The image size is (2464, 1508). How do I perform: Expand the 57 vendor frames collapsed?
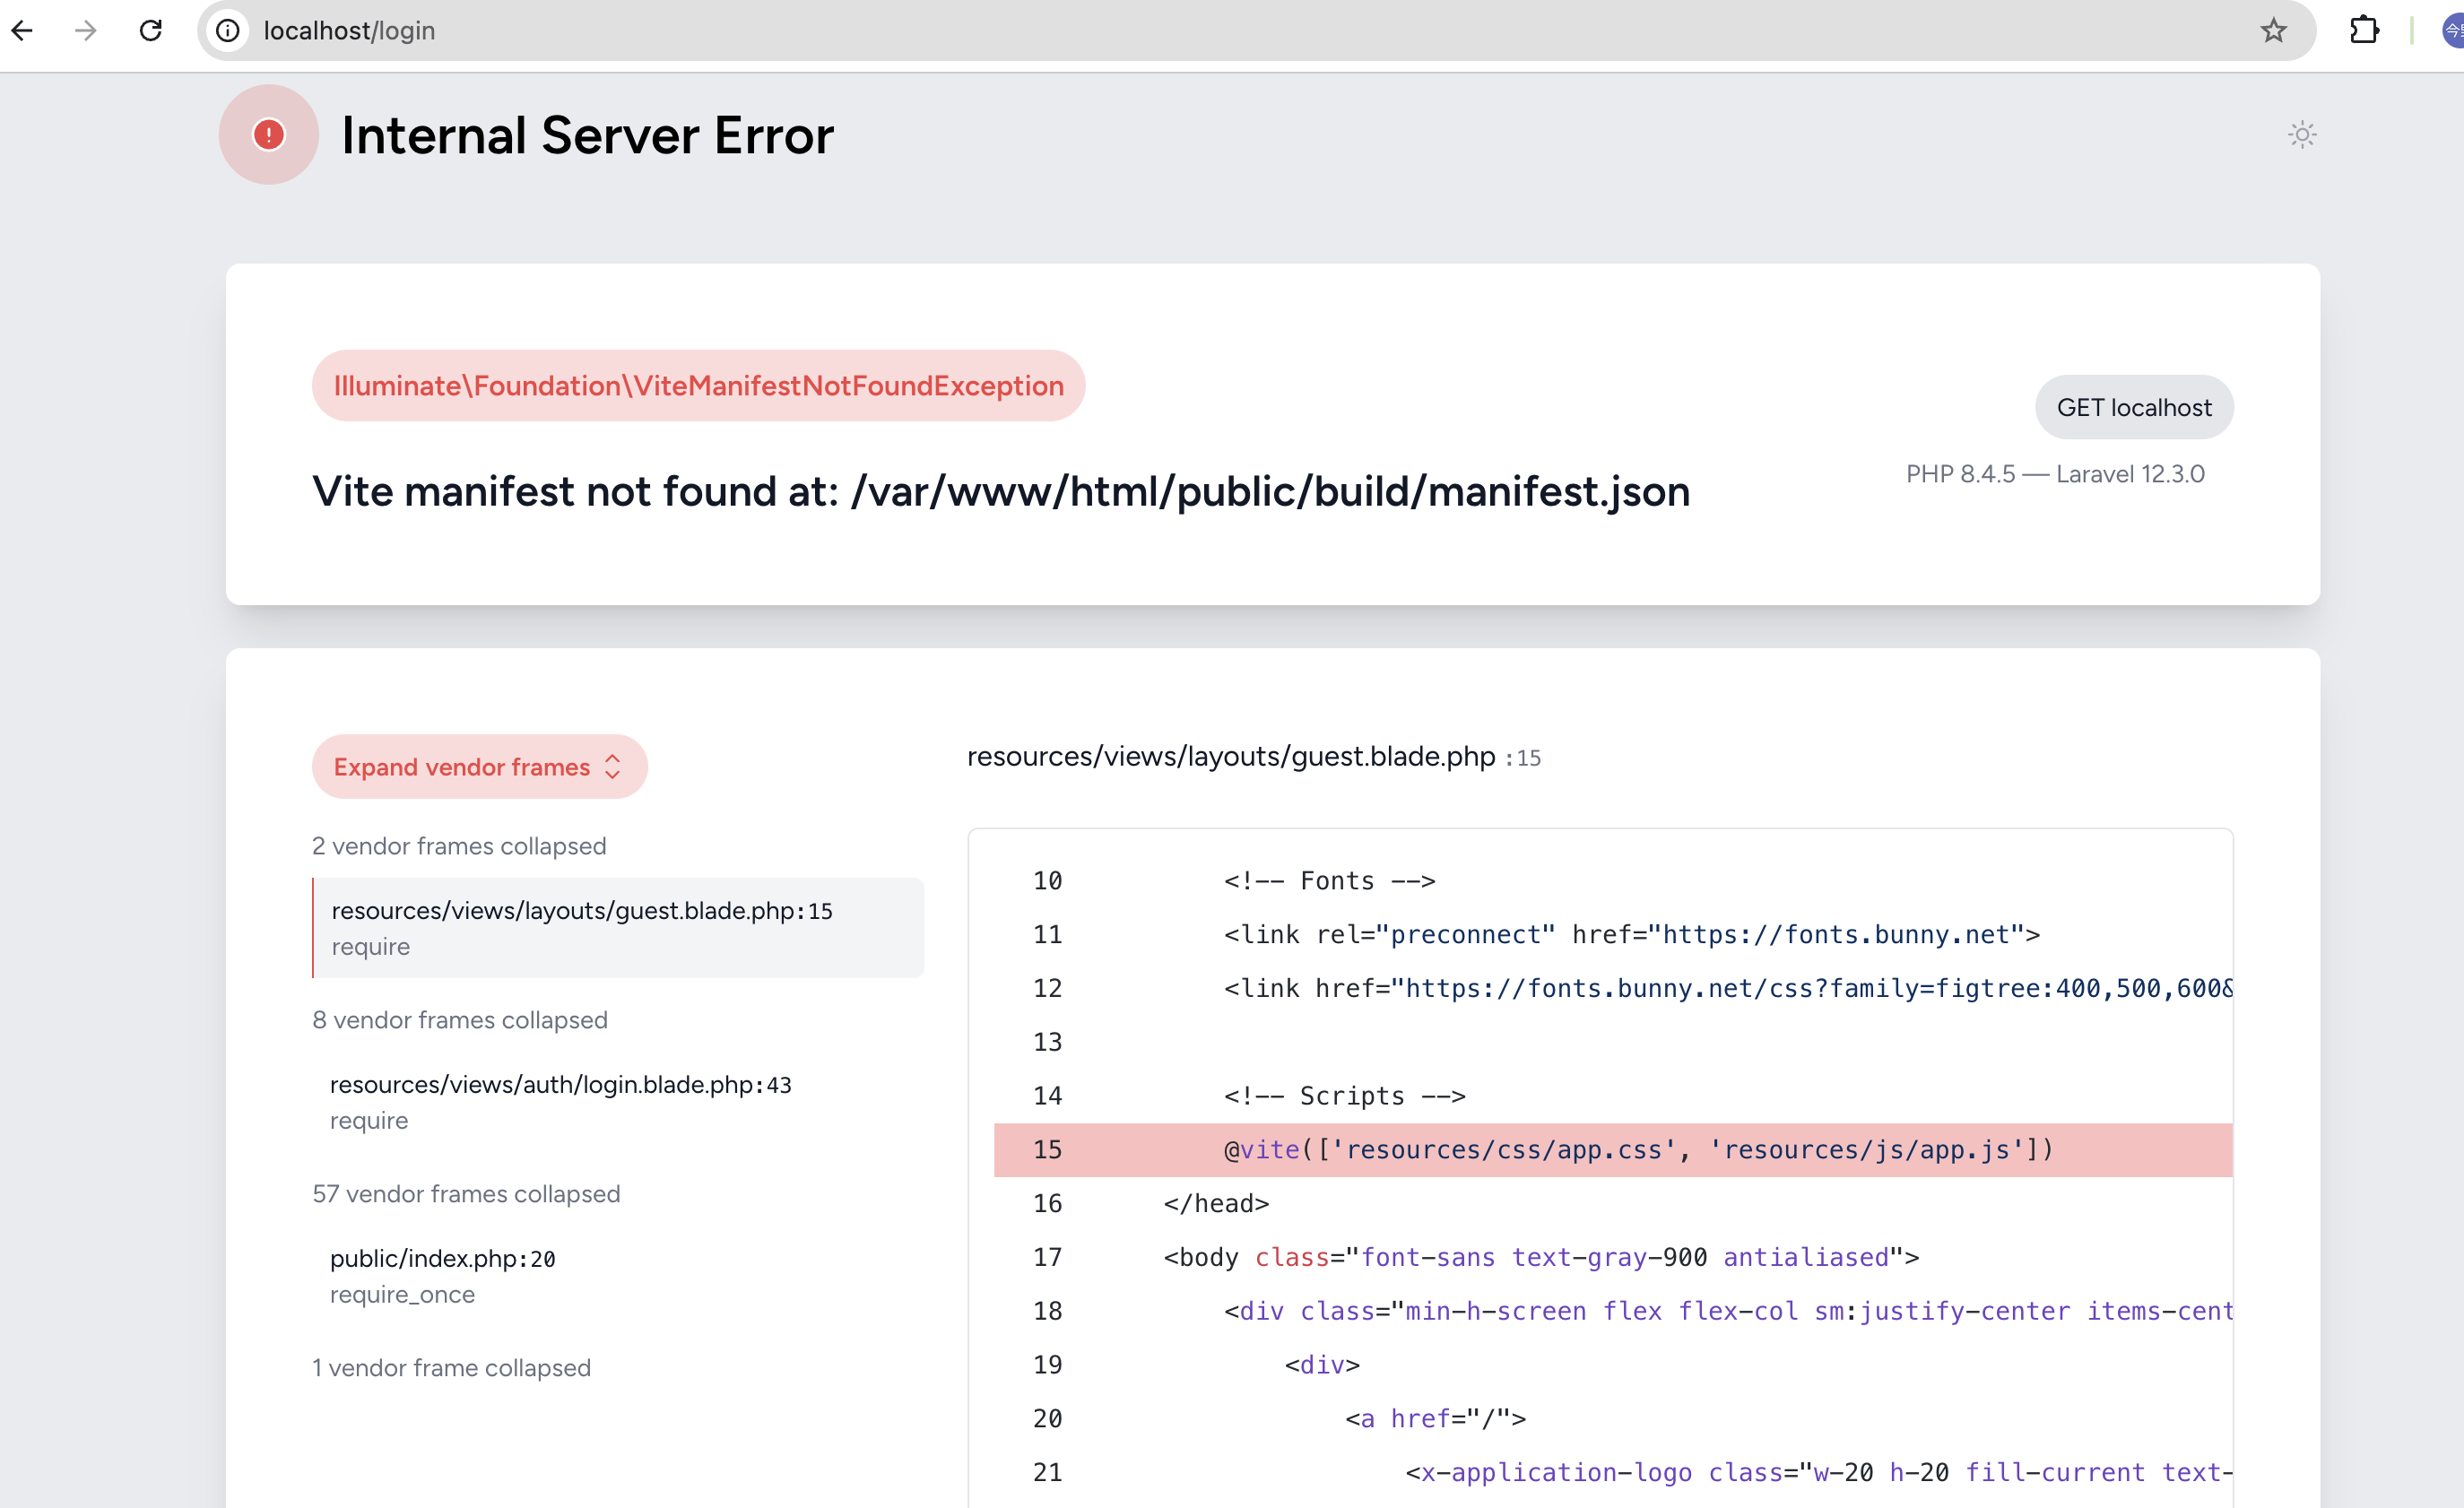466,1194
